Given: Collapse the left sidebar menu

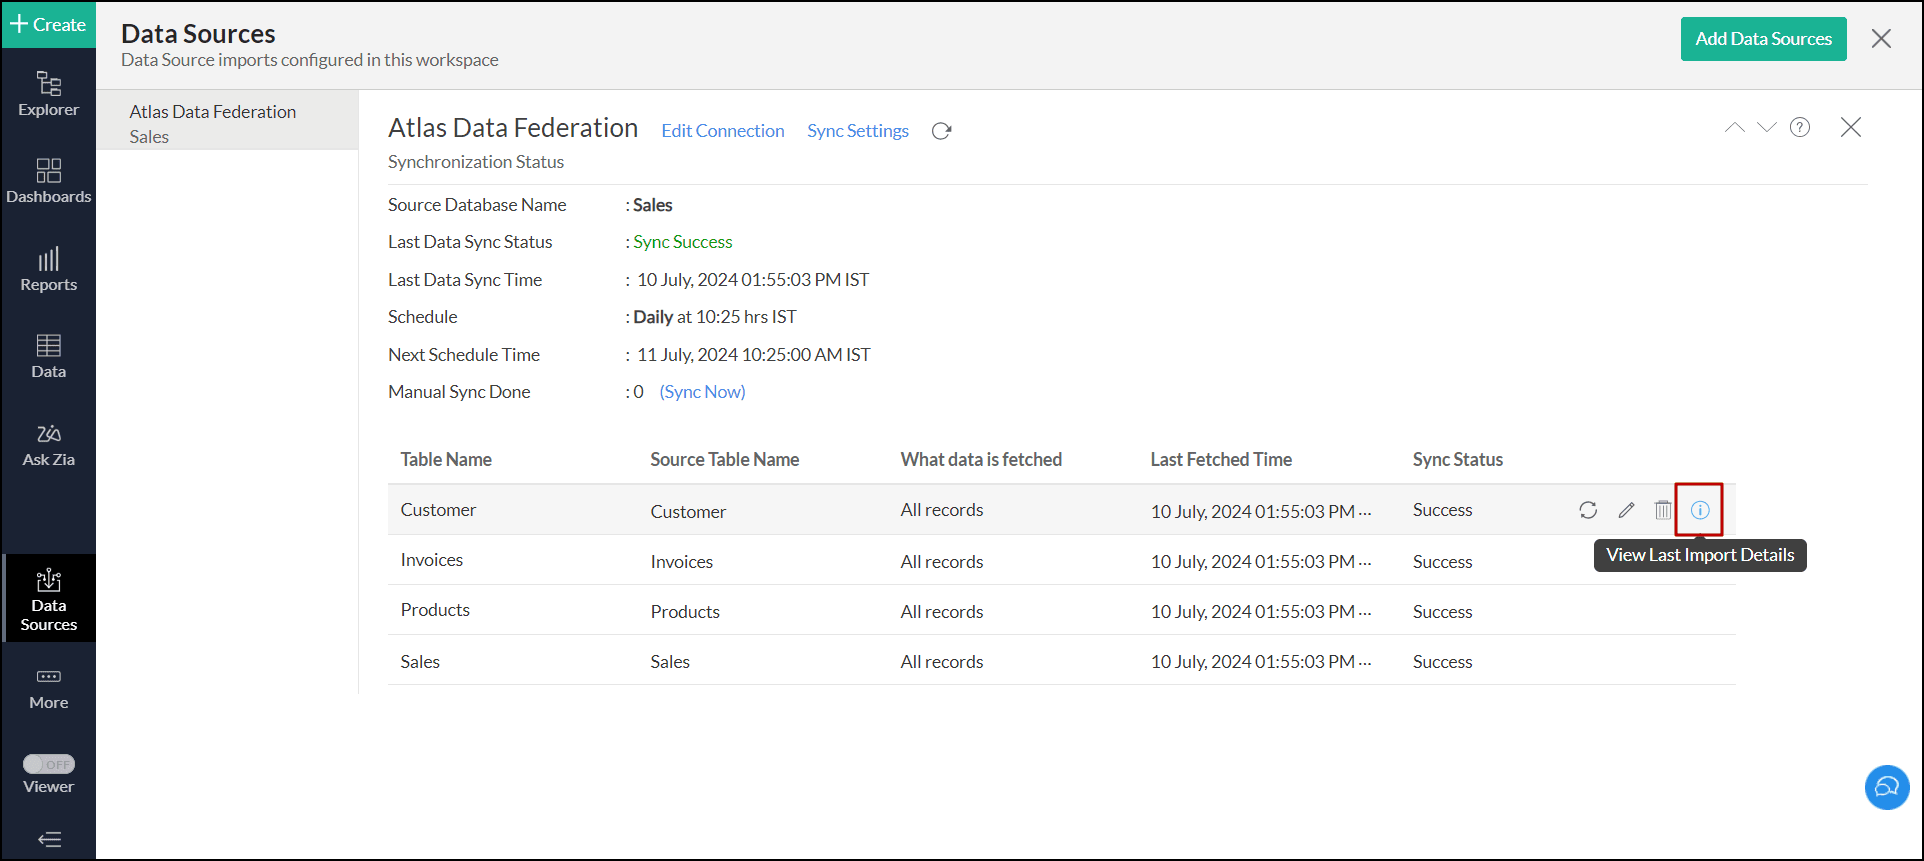Looking at the screenshot, I should [49, 839].
